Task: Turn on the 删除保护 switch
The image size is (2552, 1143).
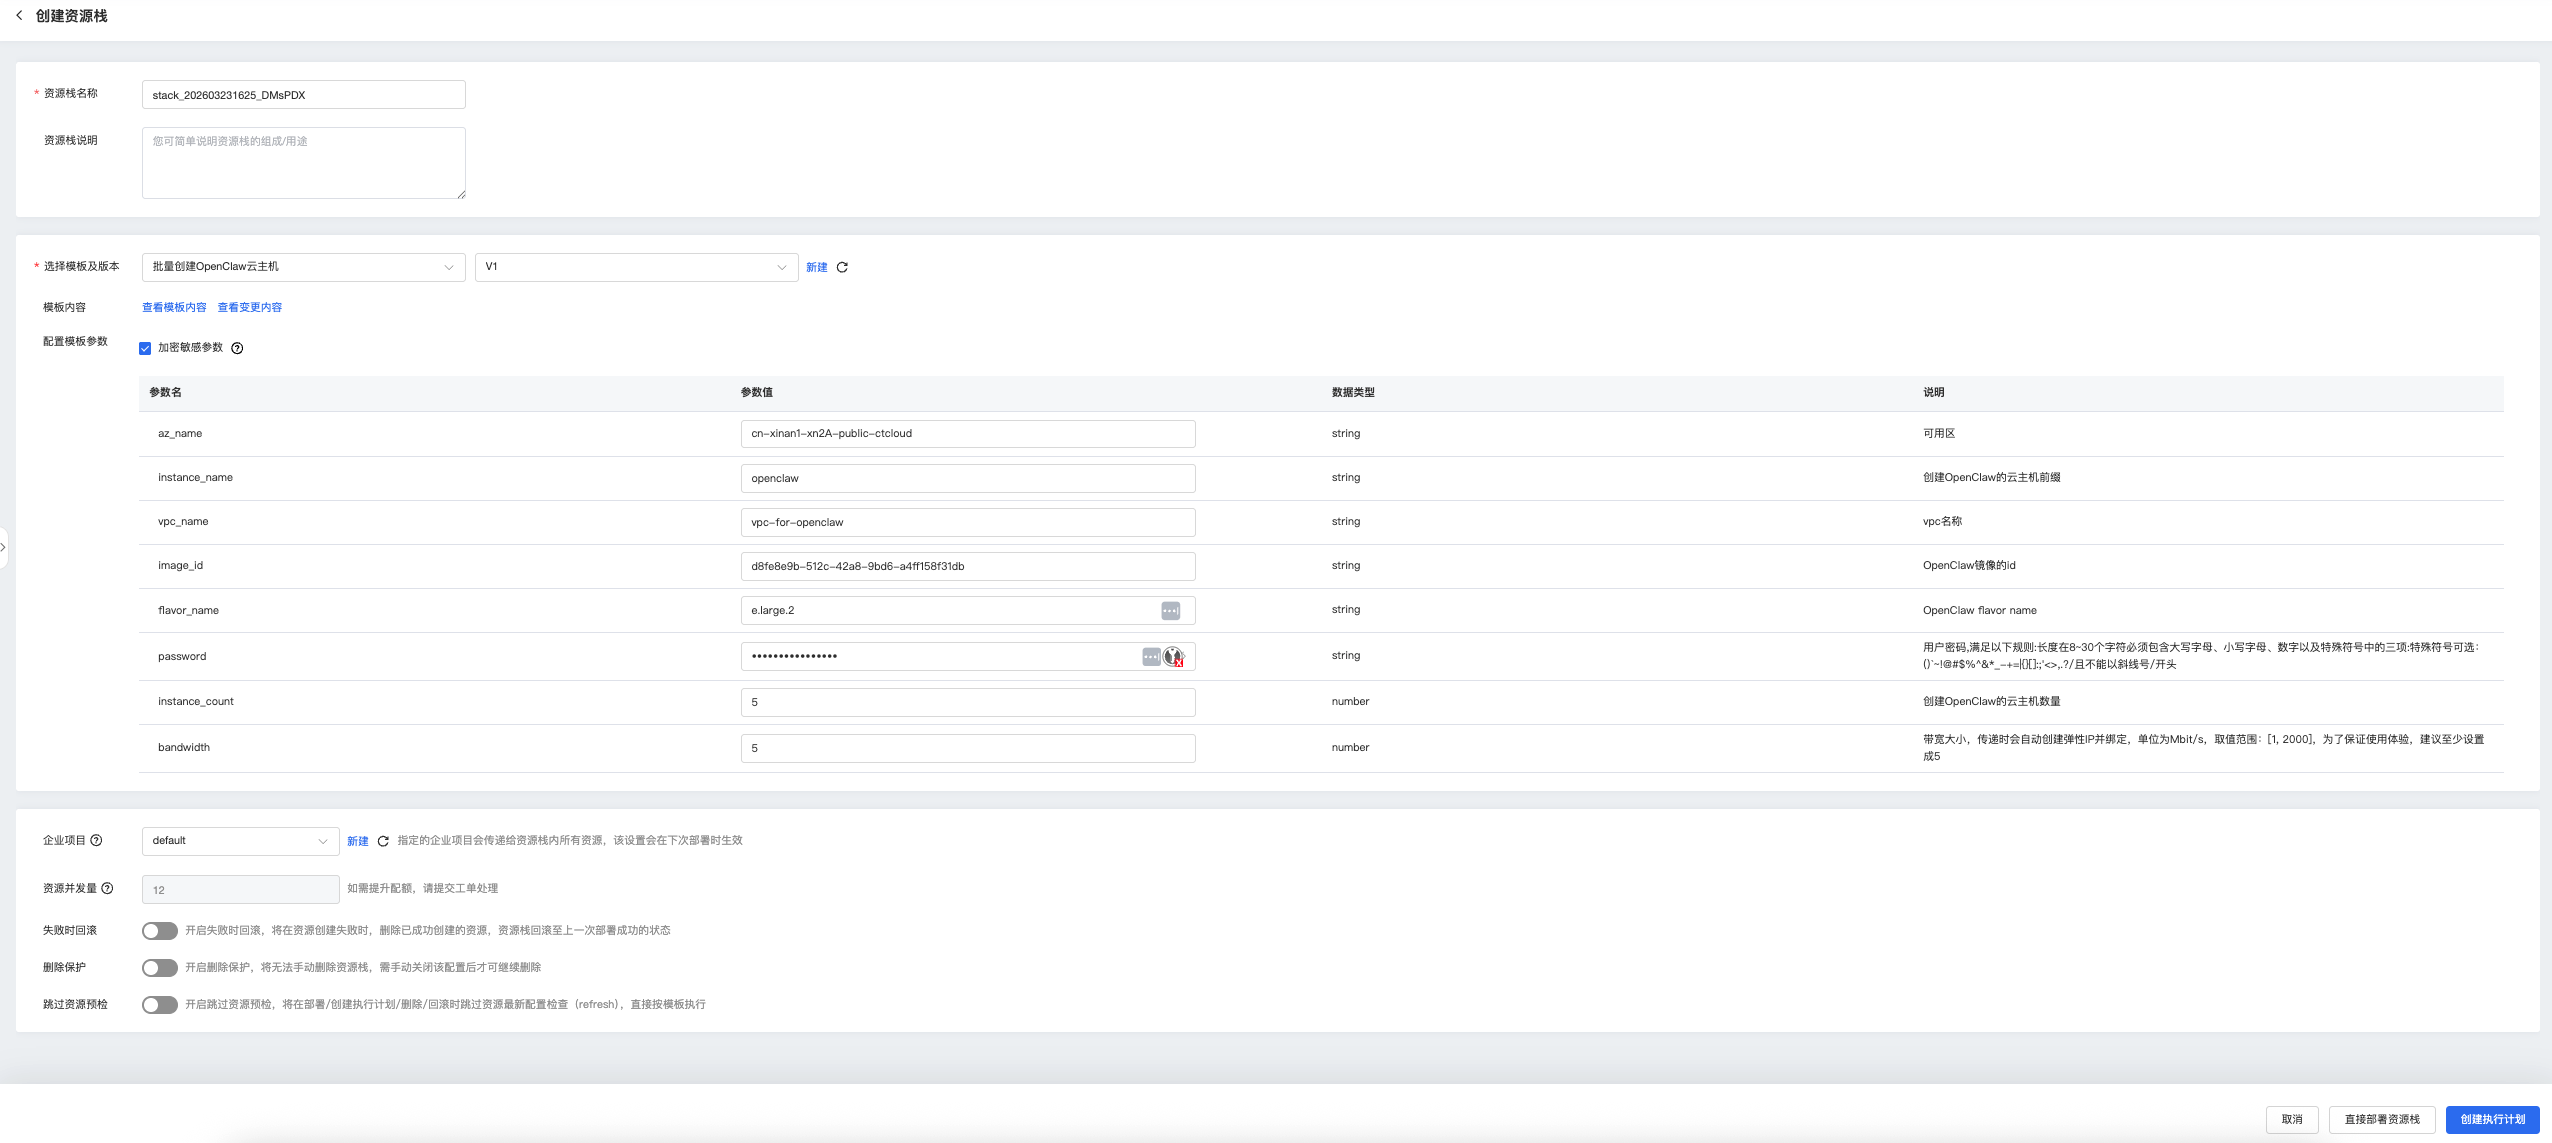Action: 159,968
